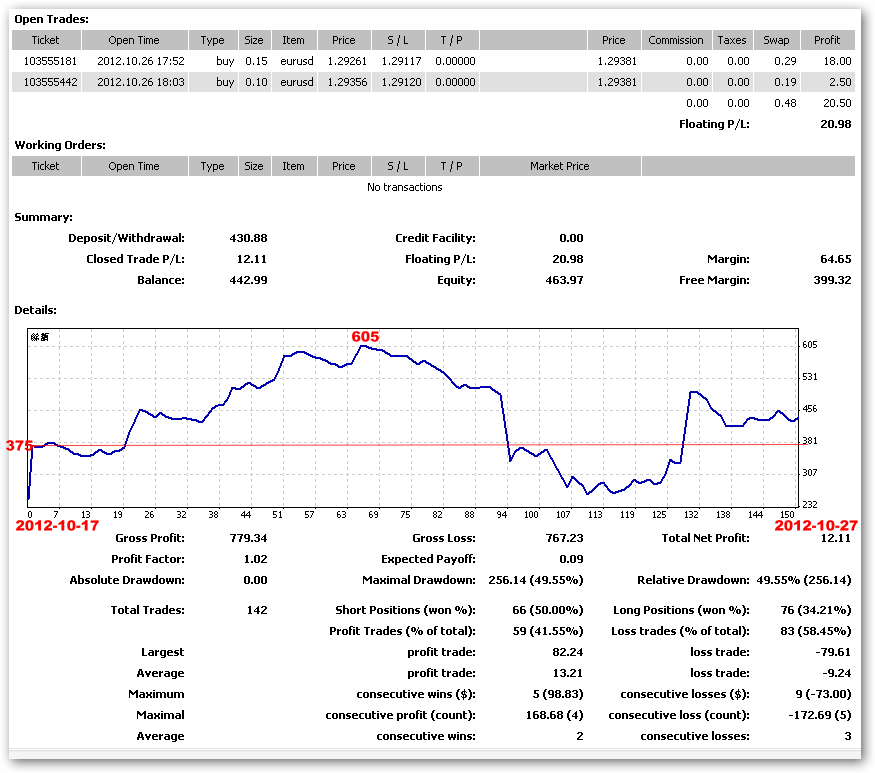Click the "Swap" column header
The image size is (875, 773).
pos(776,40)
